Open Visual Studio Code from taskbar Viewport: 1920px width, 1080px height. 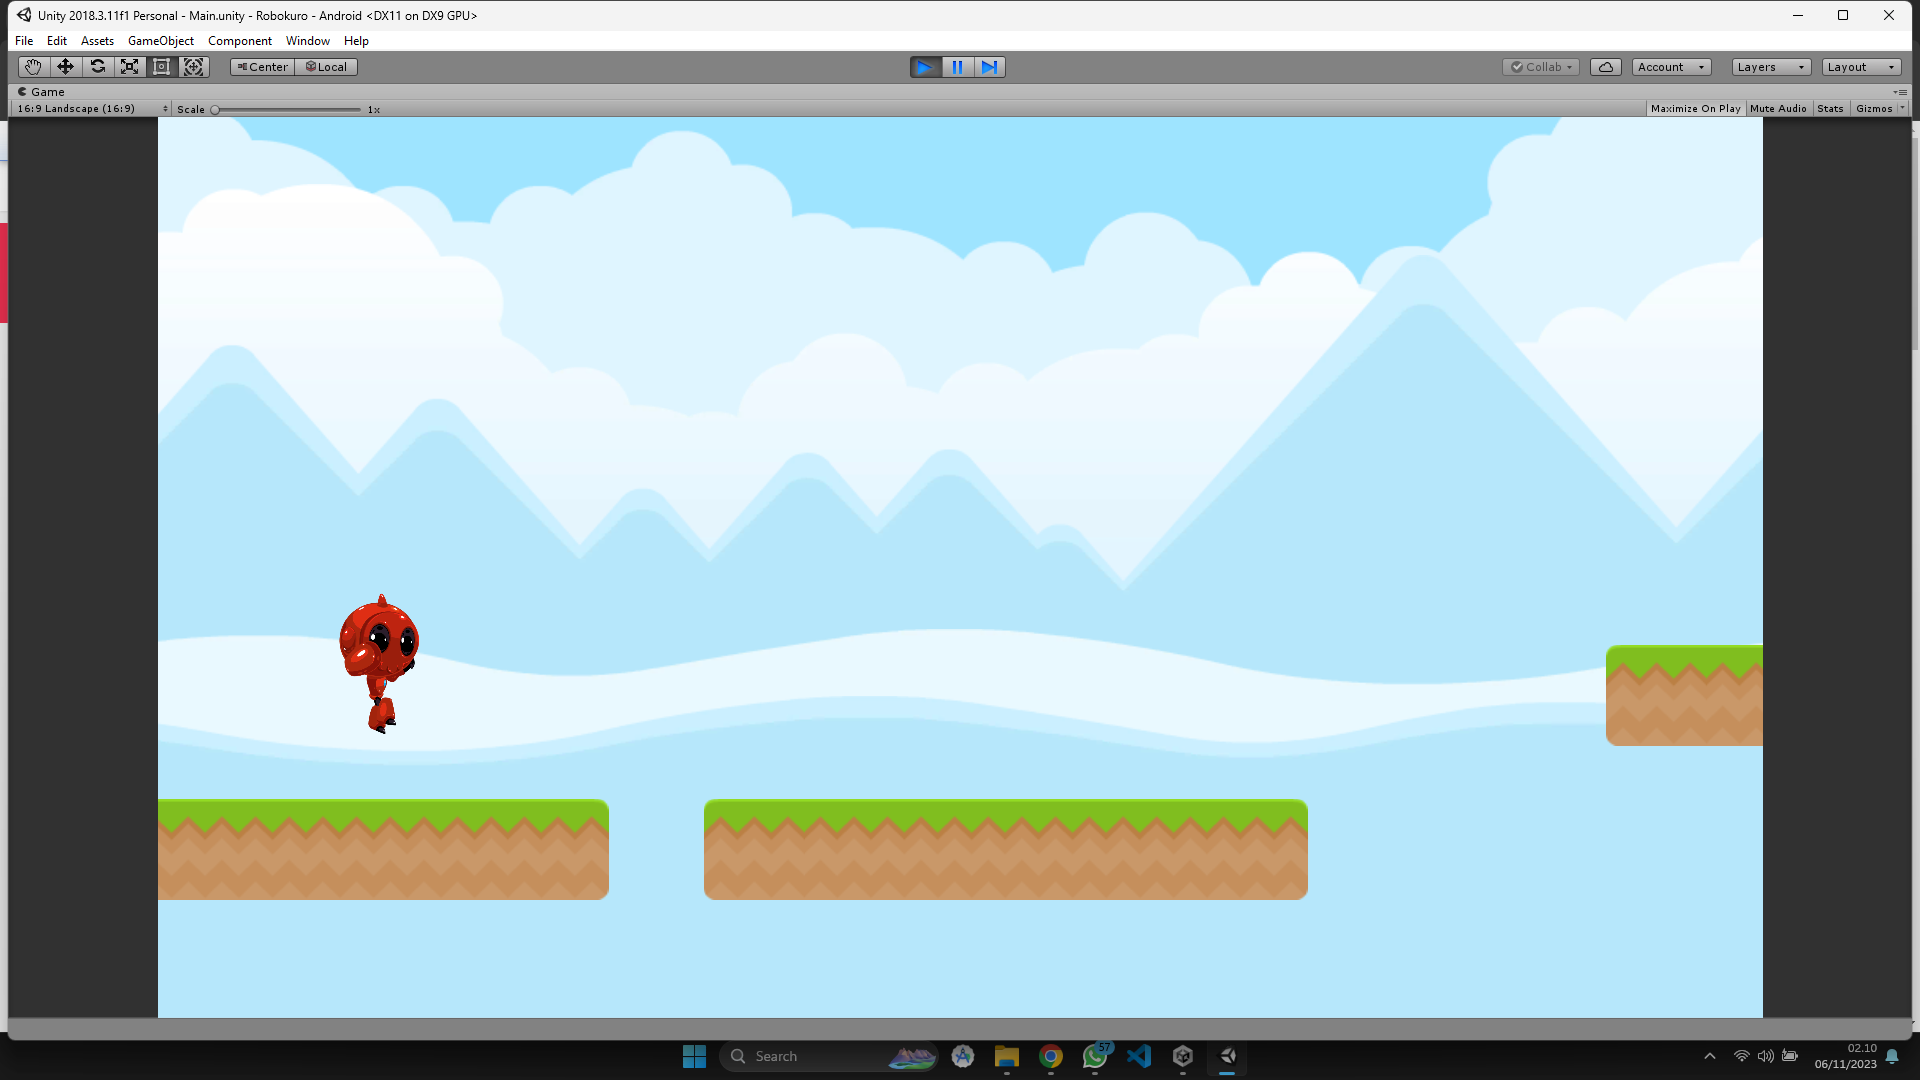pyautogui.click(x=1139, y=1056)
